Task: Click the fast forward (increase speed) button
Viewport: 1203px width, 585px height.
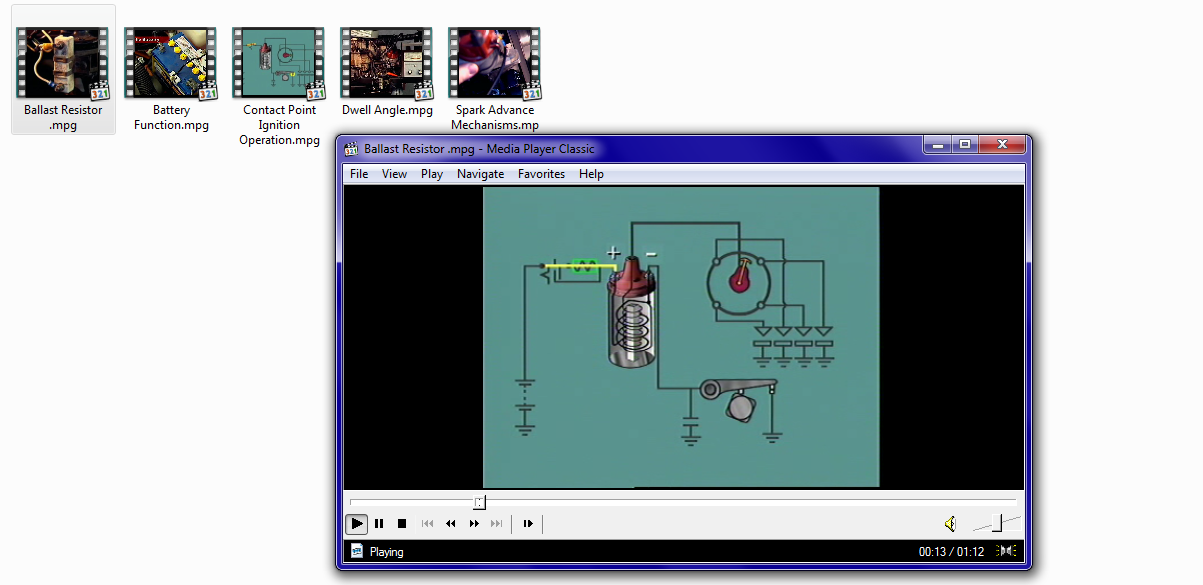Action: (x=474, y=523)
